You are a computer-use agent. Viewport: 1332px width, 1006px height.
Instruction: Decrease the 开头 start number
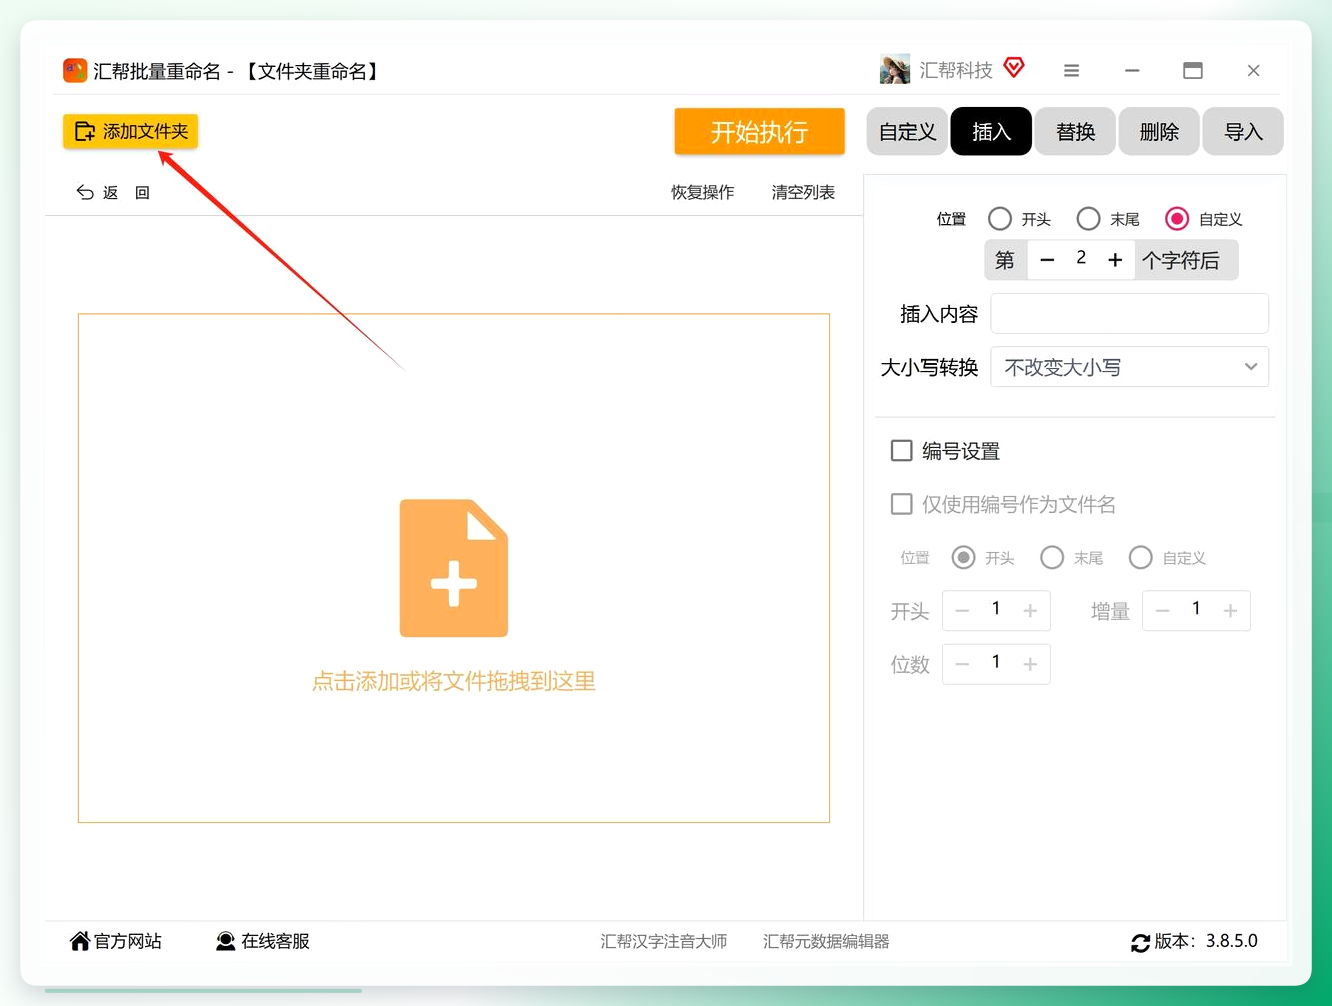(x=962, y=611)
